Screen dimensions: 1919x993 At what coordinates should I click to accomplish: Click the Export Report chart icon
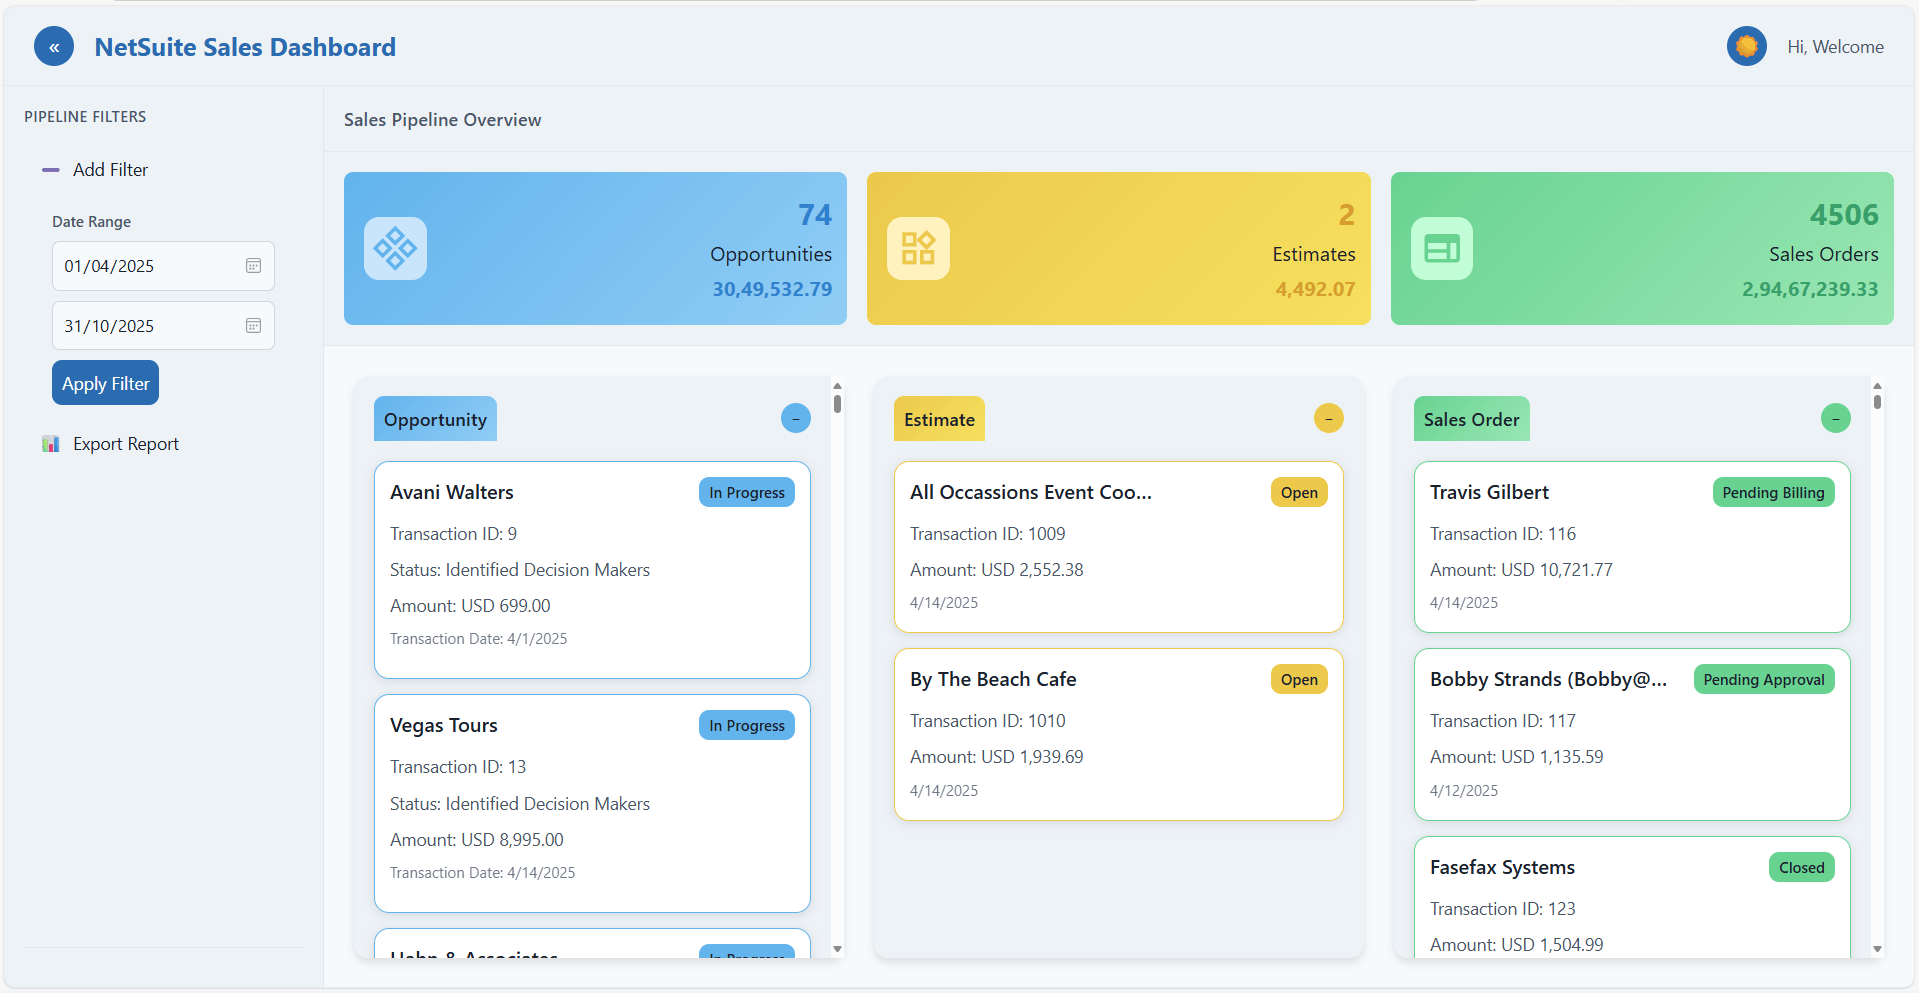pos(50,443)
